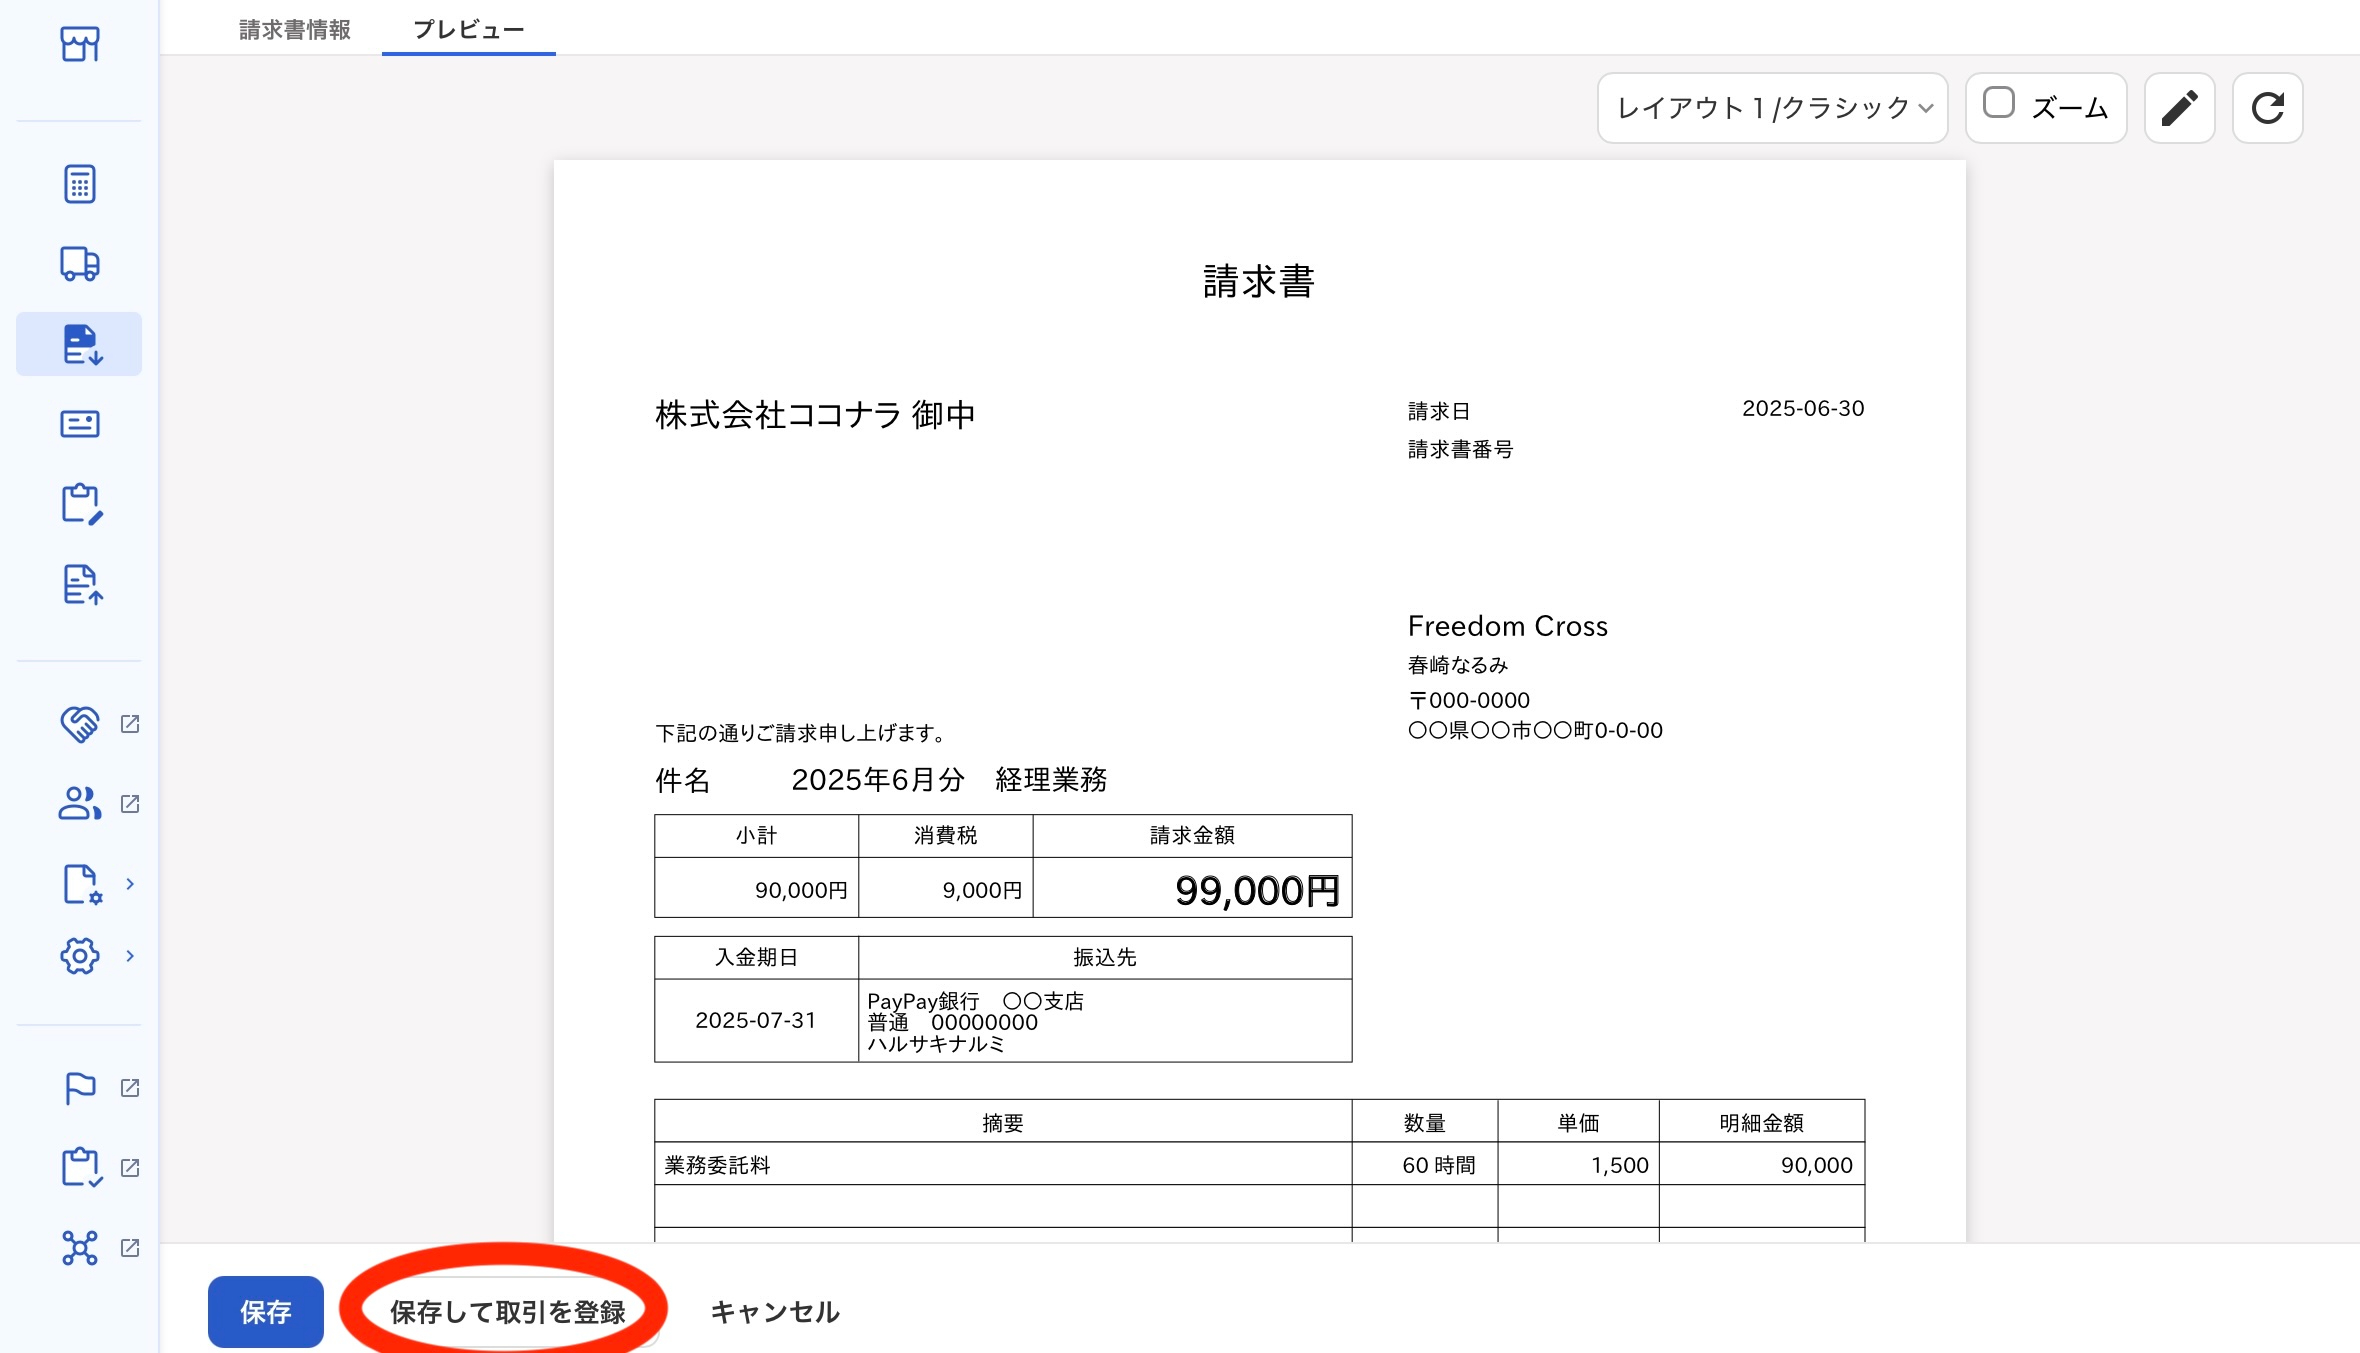The width and height of the screenshot is (2360, 1353).
Task: Click the storefront icon atop the sidebar
Action: tap(79, 44)
